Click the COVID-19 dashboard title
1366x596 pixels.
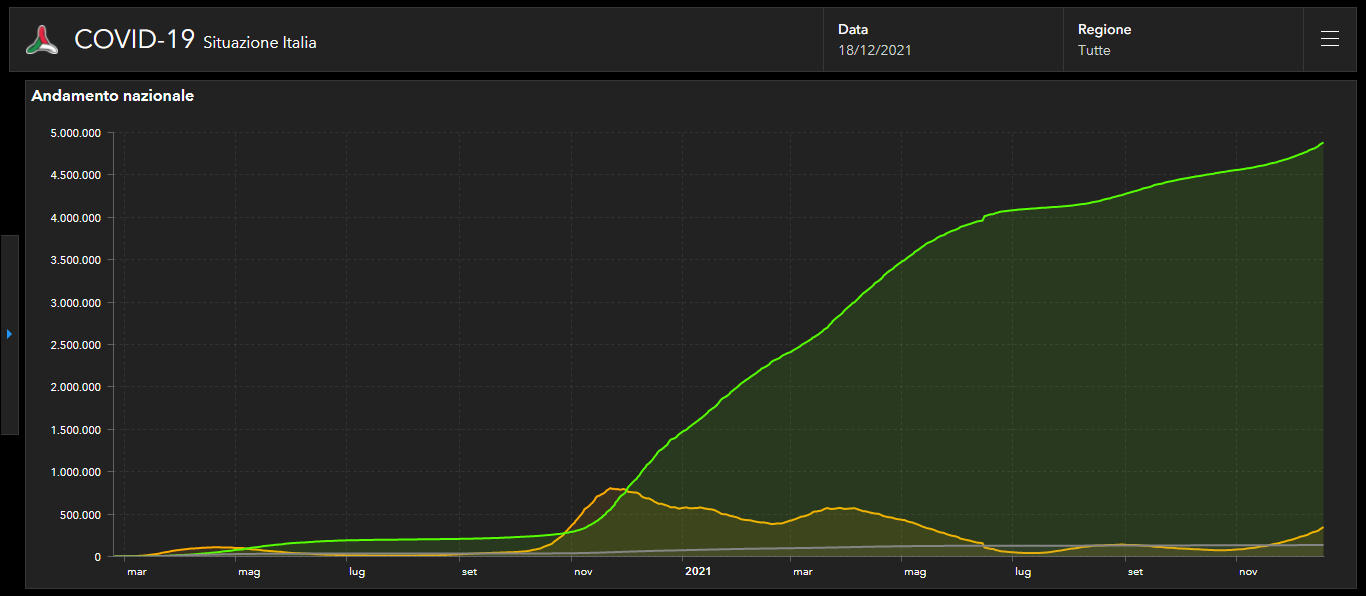point(134,40)
